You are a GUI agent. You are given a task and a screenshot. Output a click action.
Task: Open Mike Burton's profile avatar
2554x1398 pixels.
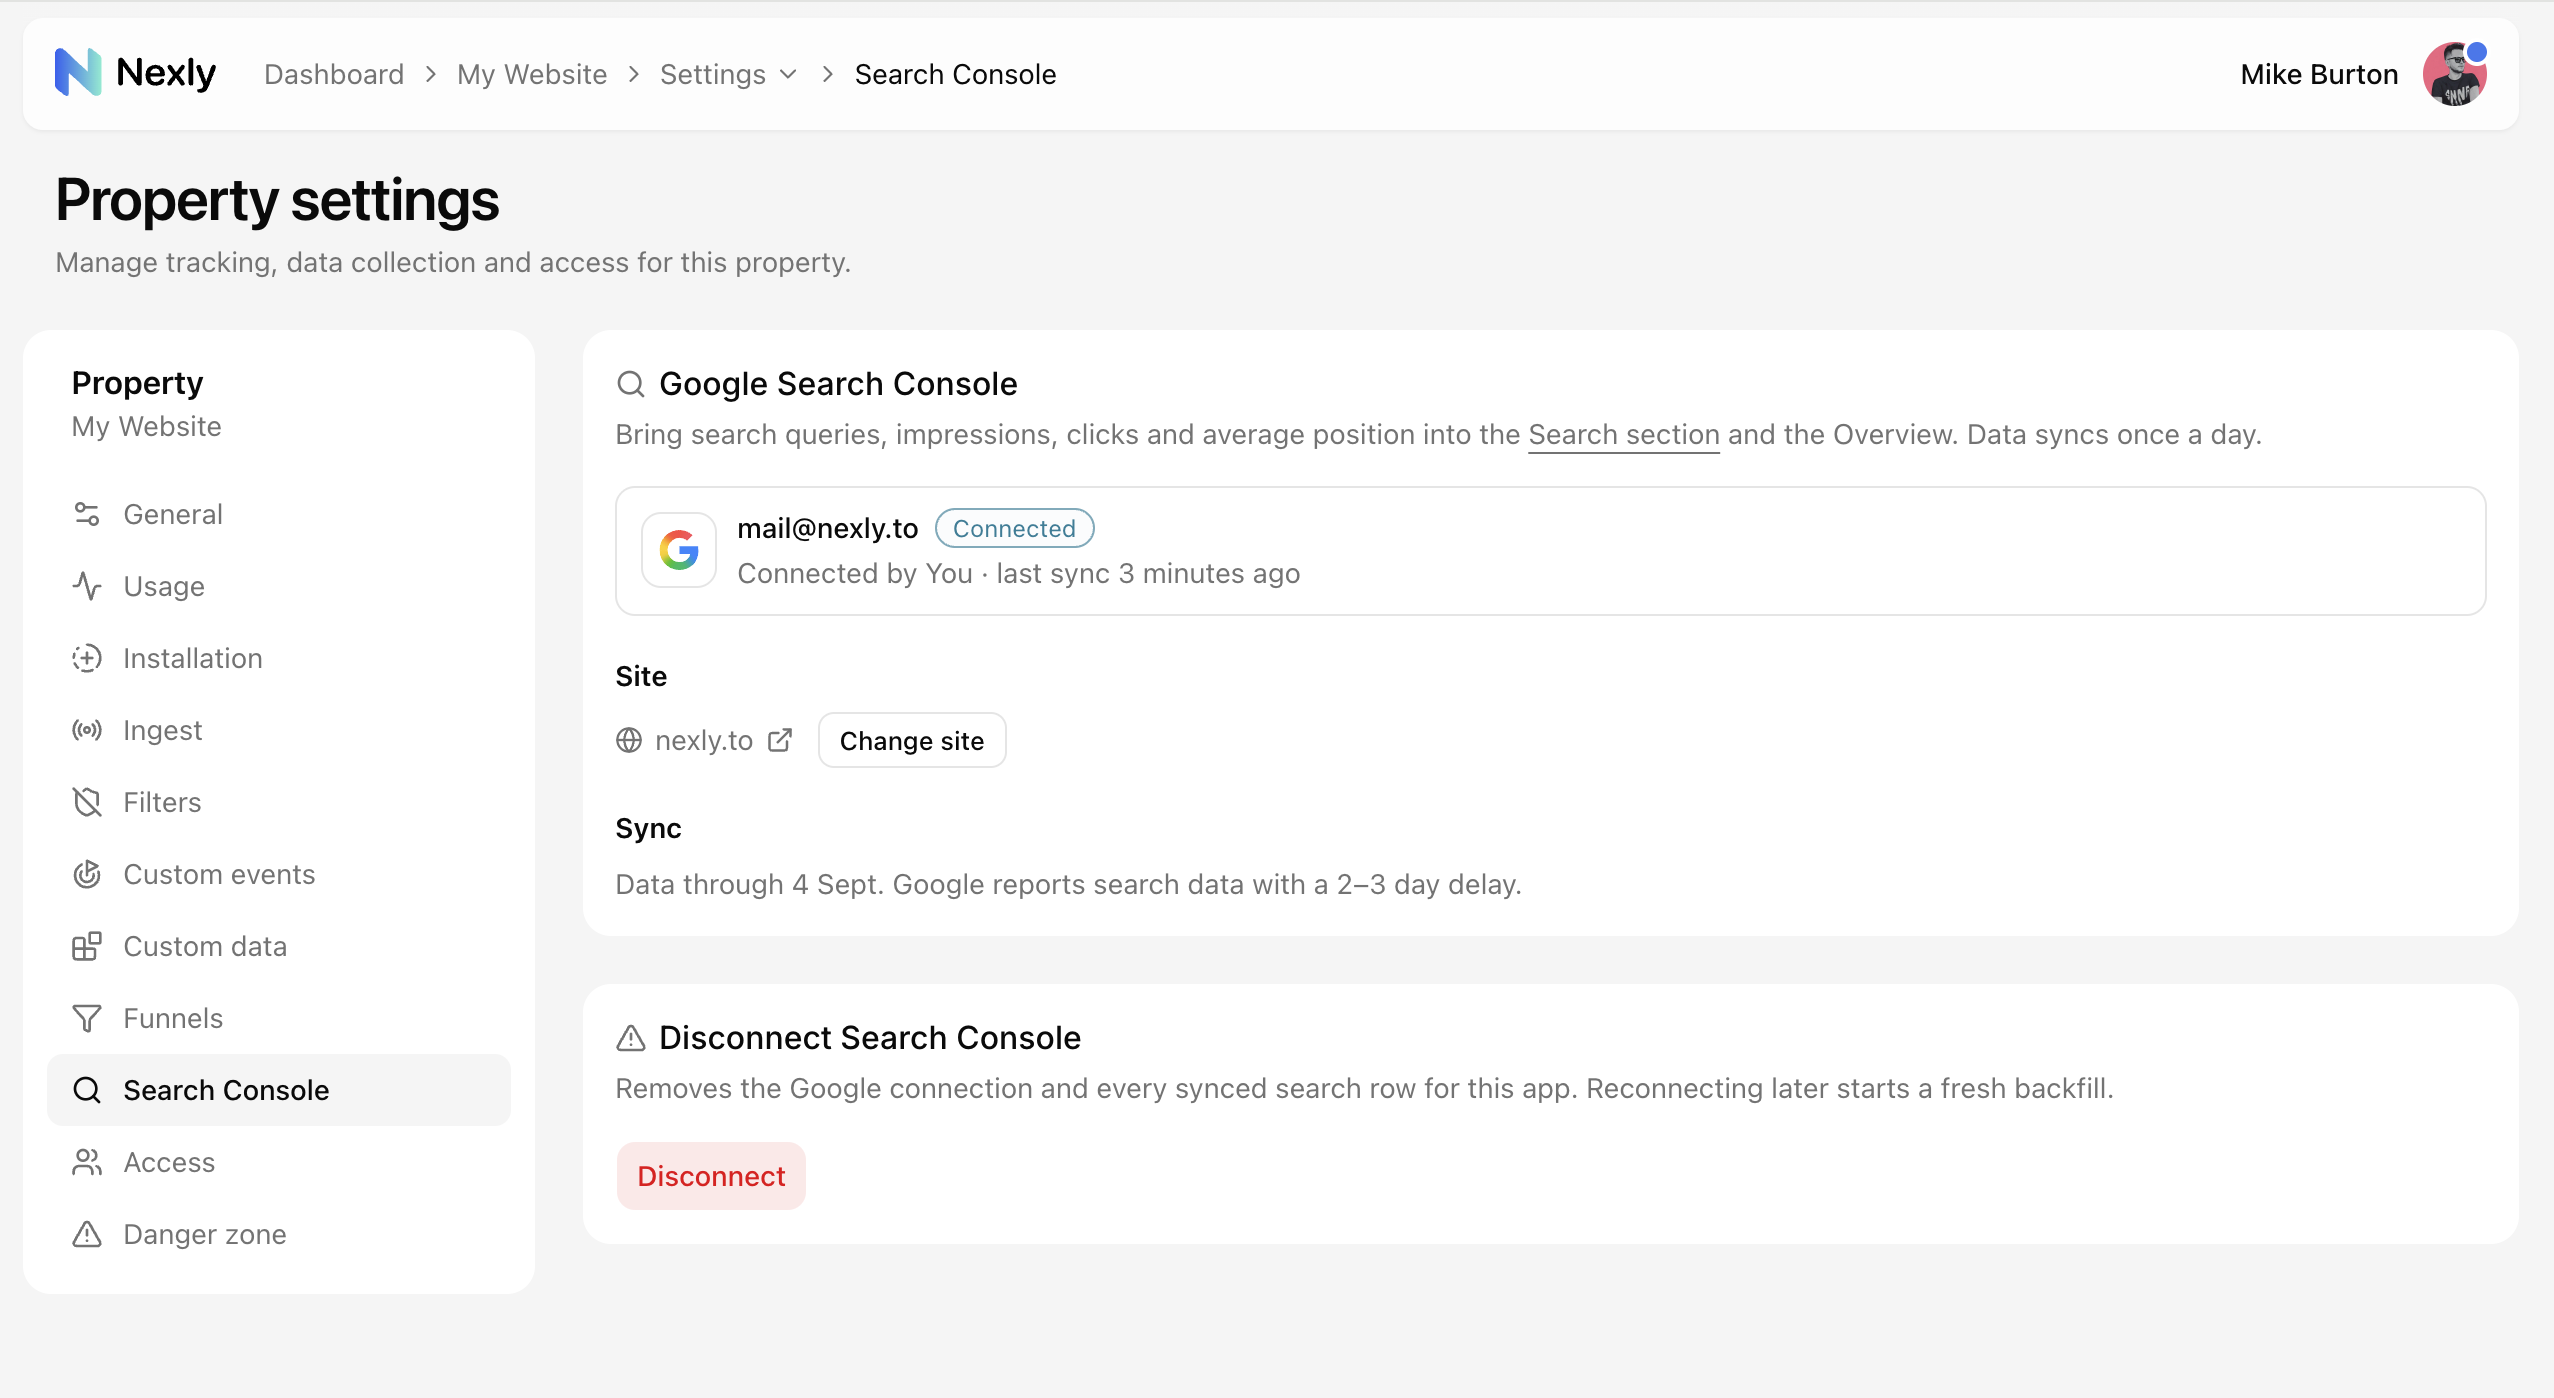click(2454, 74)
